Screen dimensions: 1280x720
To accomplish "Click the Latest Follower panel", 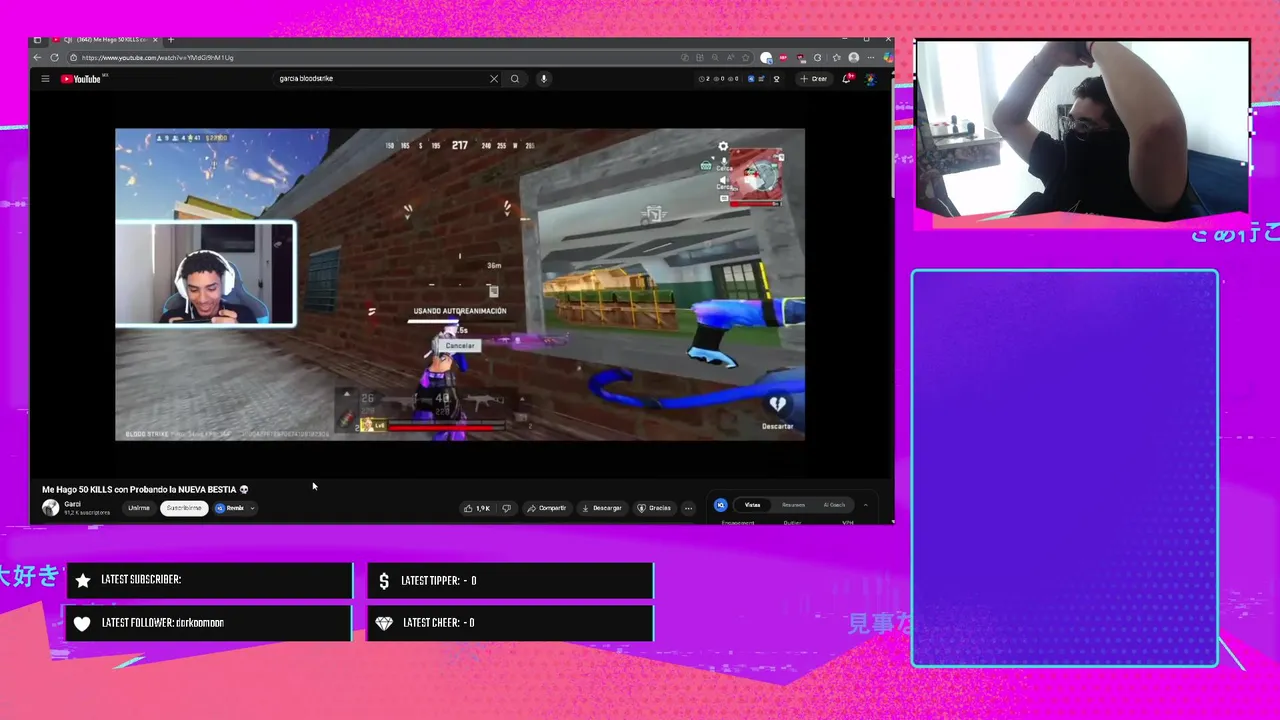I will click(209, 622).
